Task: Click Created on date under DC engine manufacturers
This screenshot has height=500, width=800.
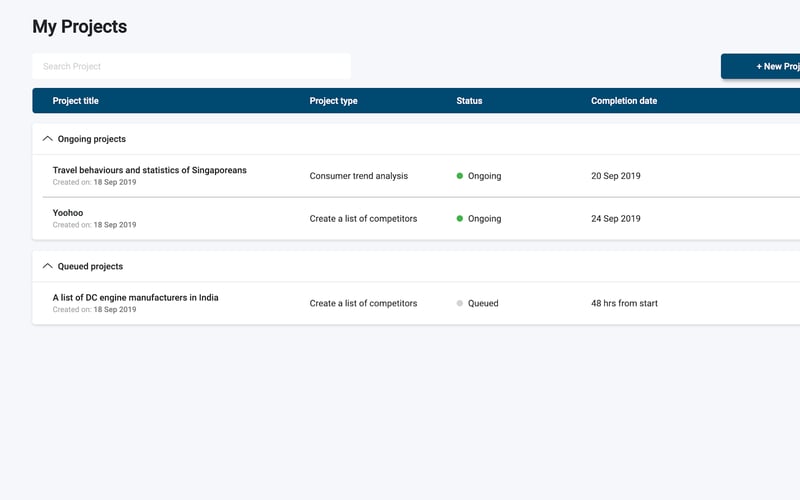Action: 94,309
